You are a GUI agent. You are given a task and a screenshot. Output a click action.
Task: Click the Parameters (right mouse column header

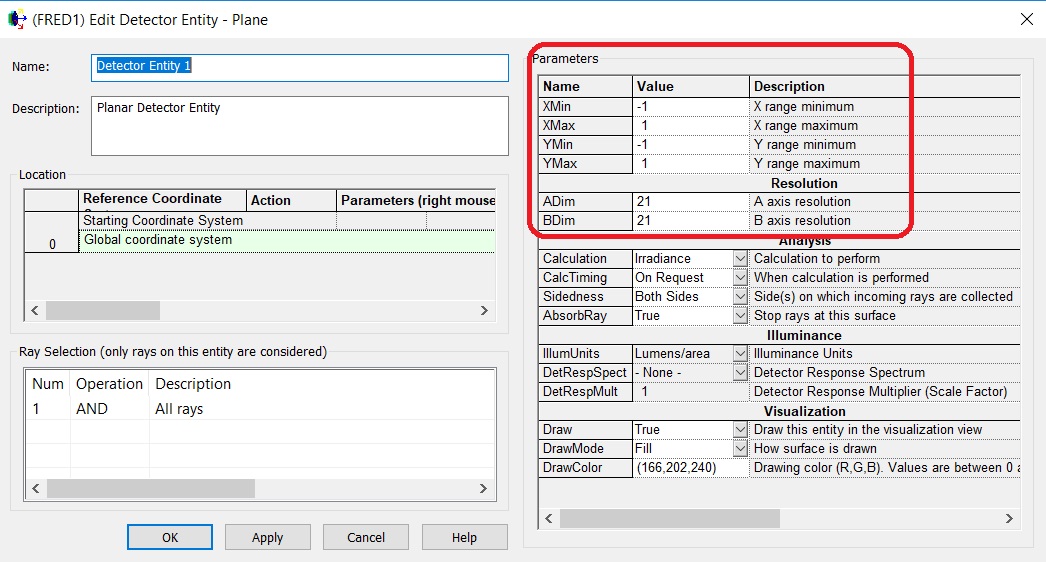pos(416,200)
